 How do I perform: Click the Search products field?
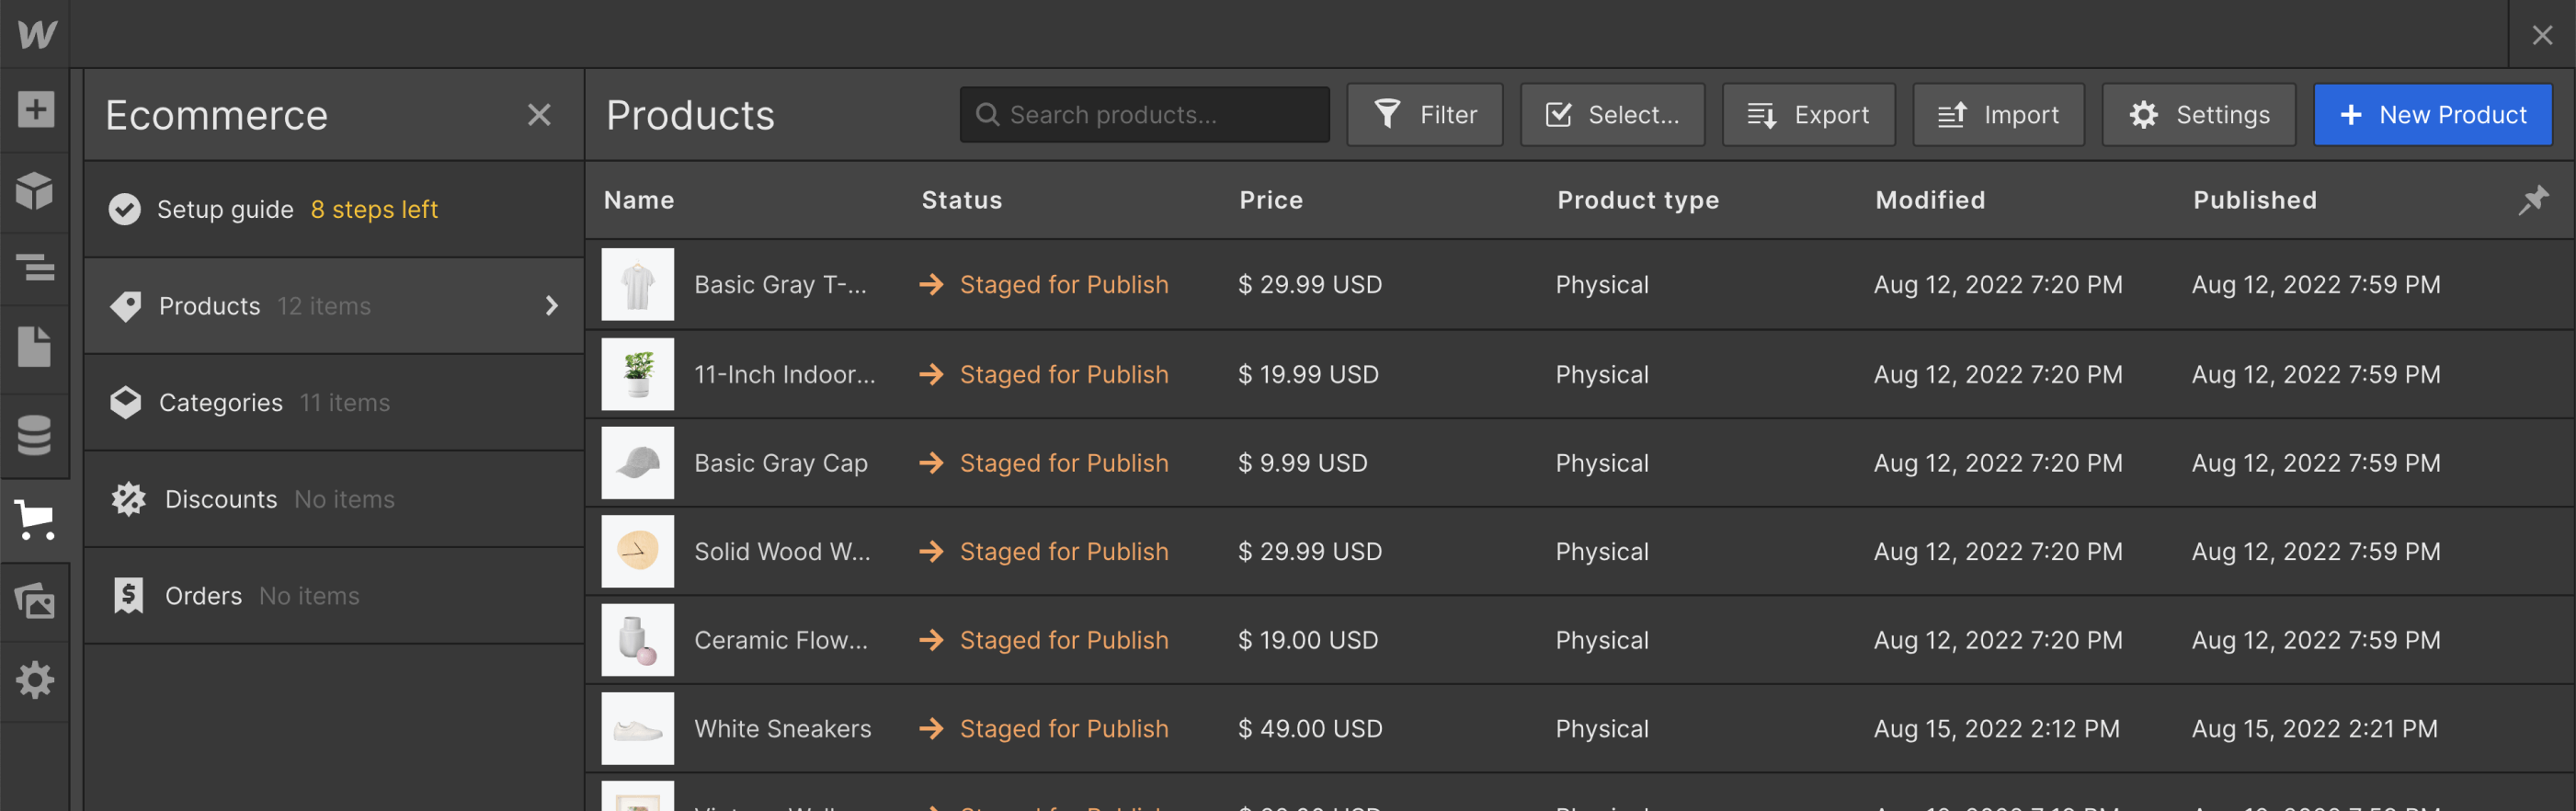1144,115
